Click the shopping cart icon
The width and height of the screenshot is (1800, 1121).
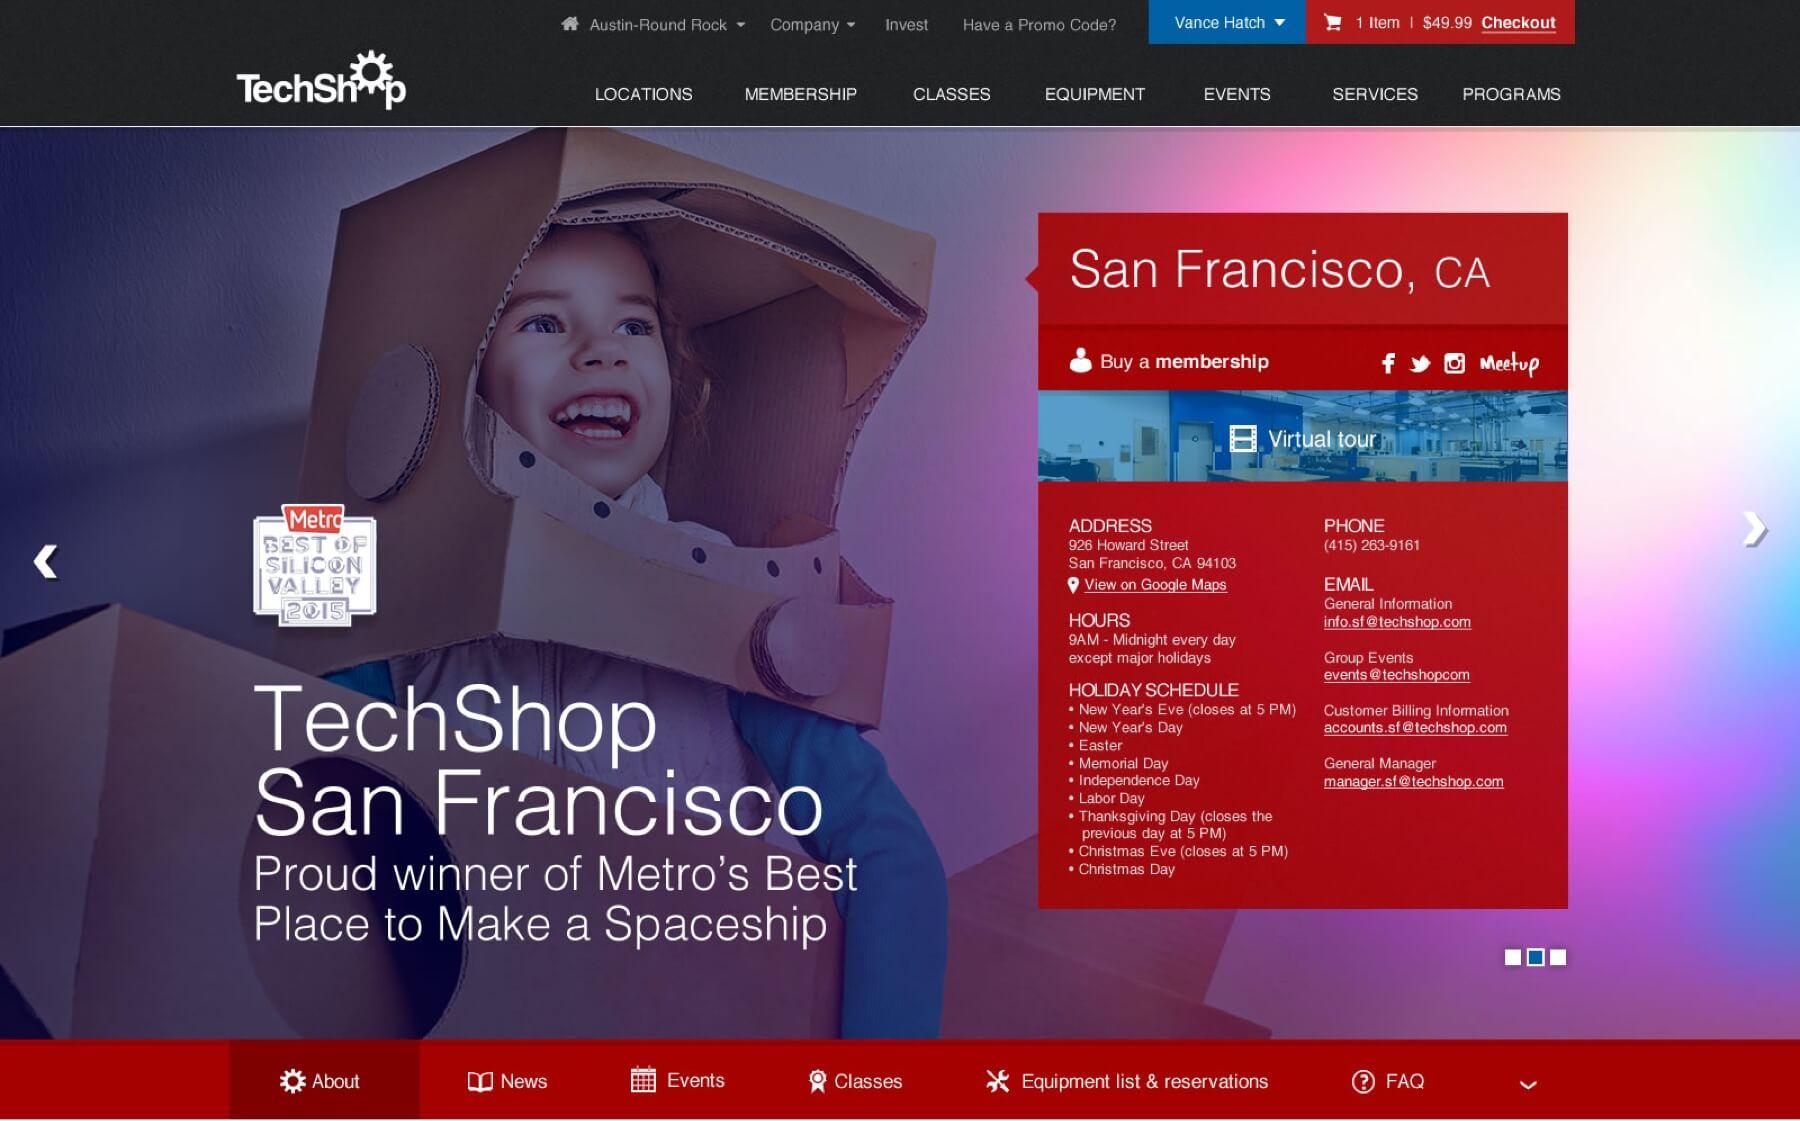(1333, 22)
